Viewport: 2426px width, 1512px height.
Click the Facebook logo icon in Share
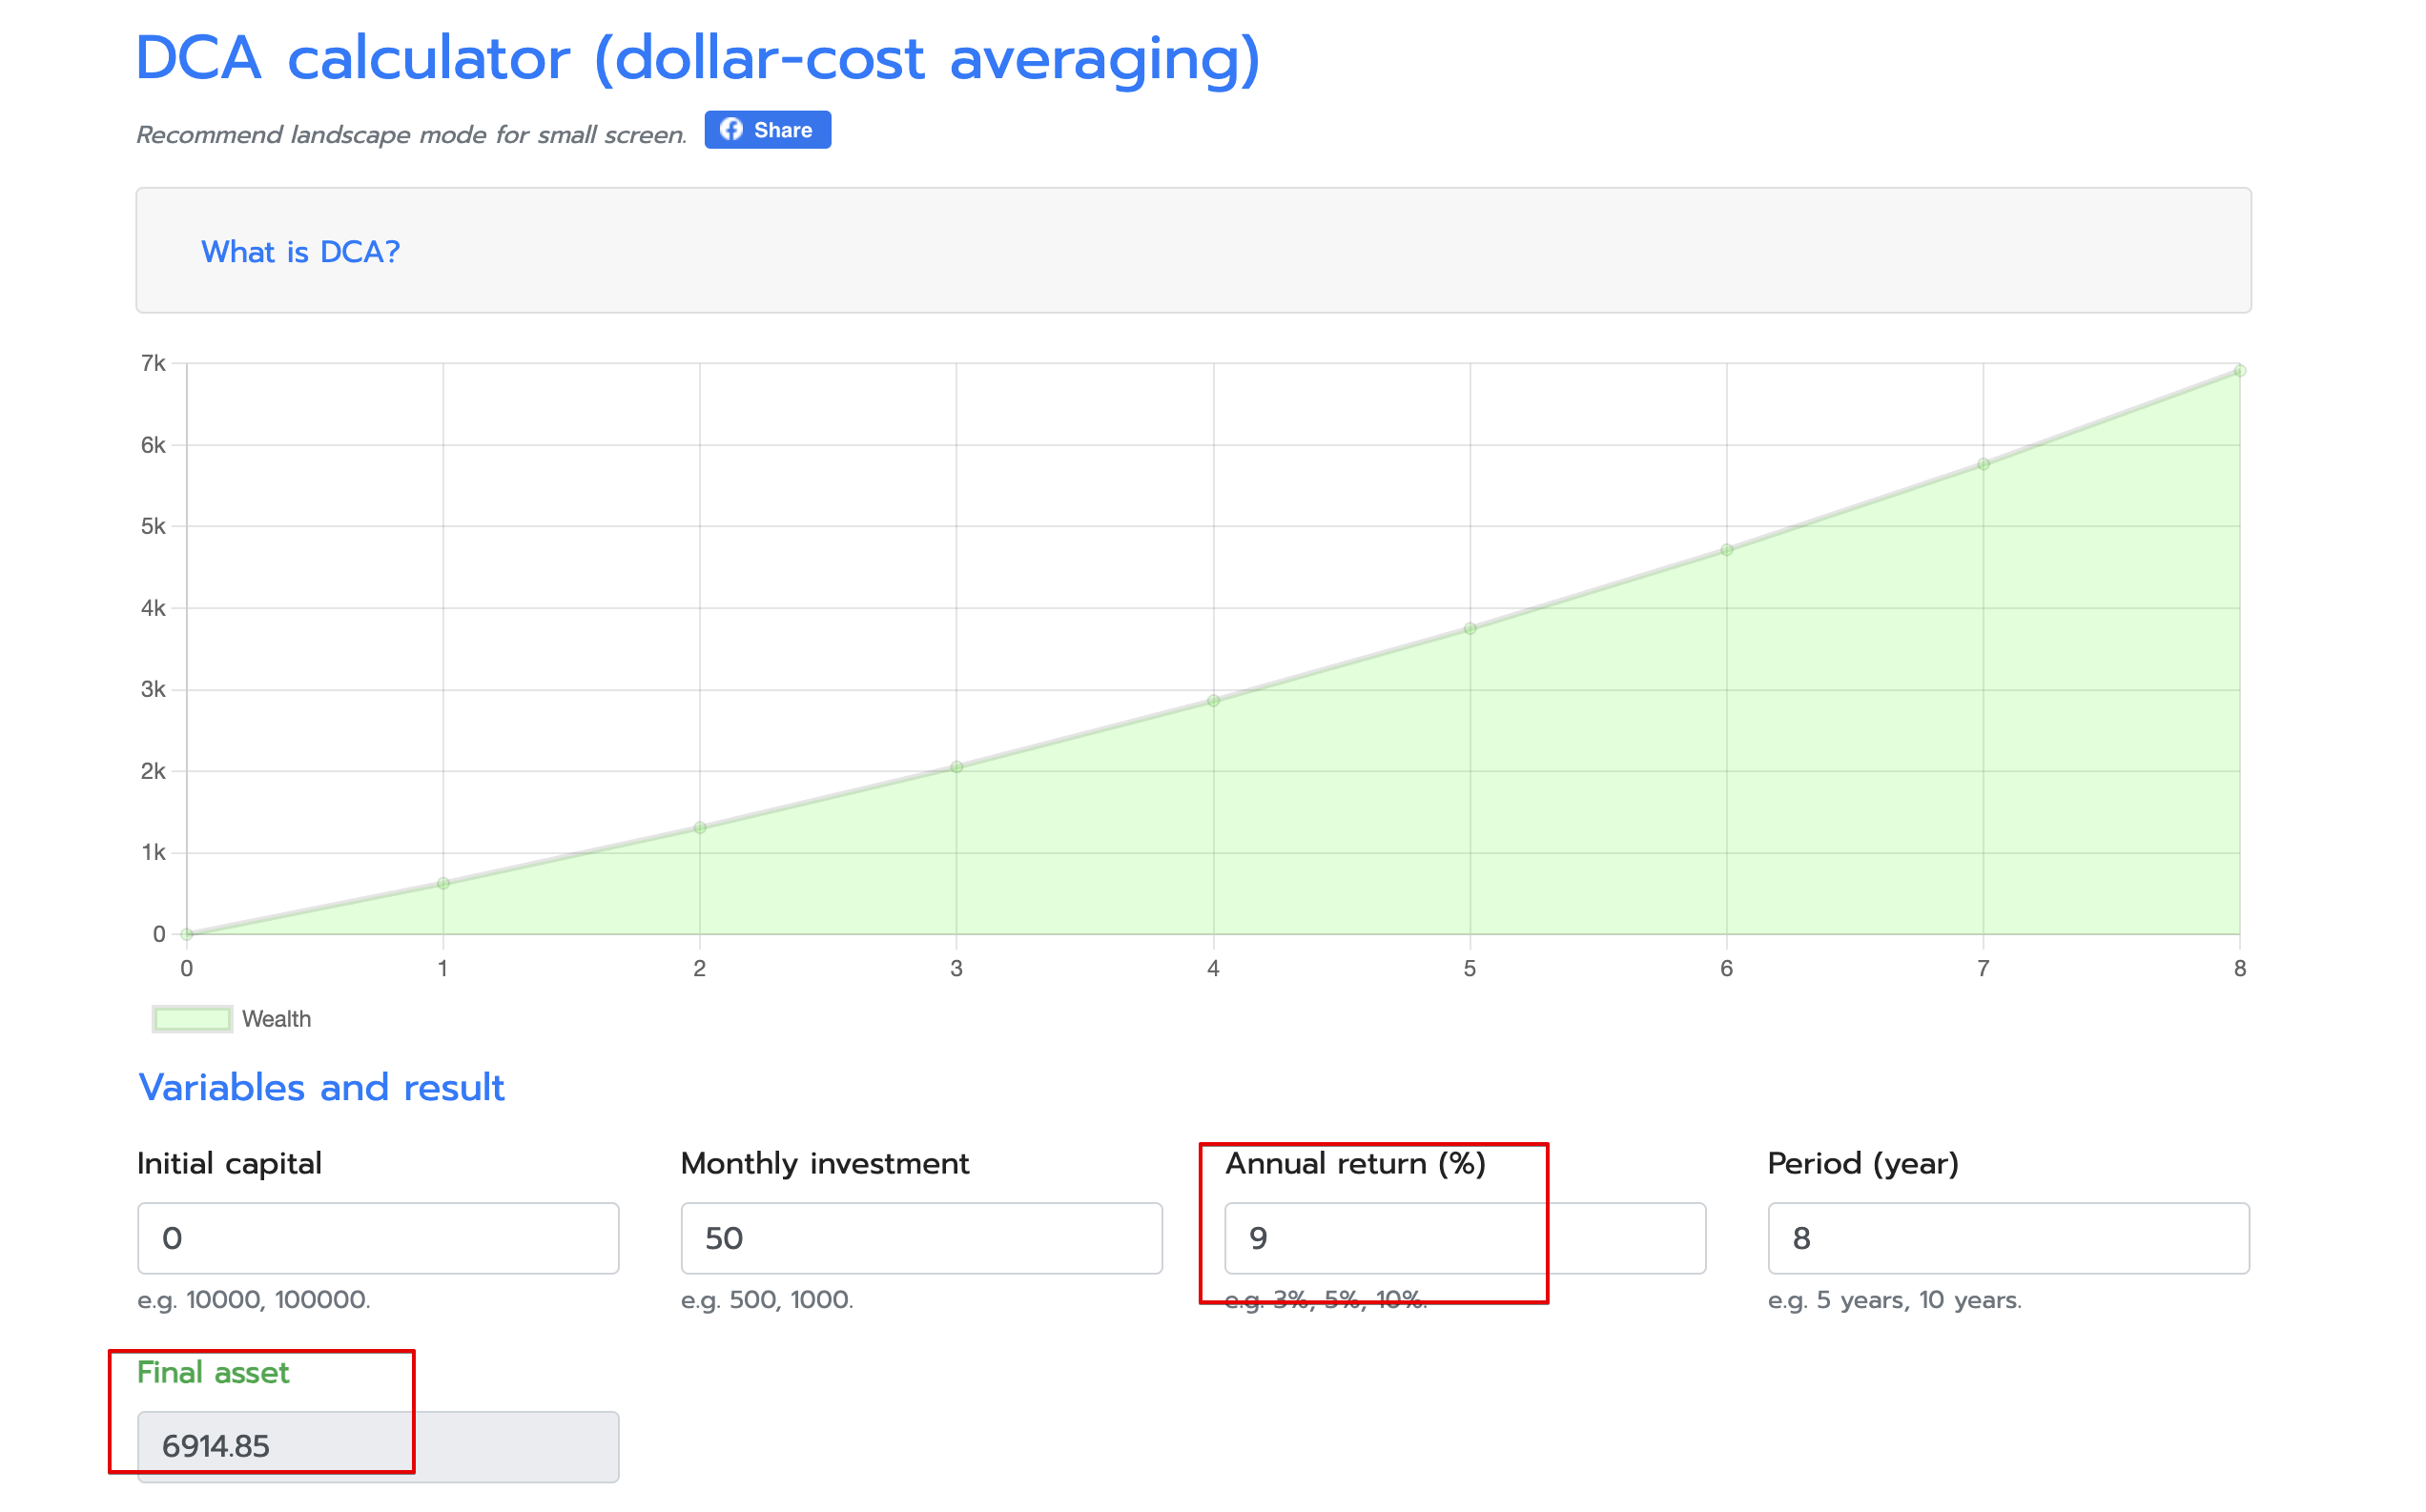[732, 130]
